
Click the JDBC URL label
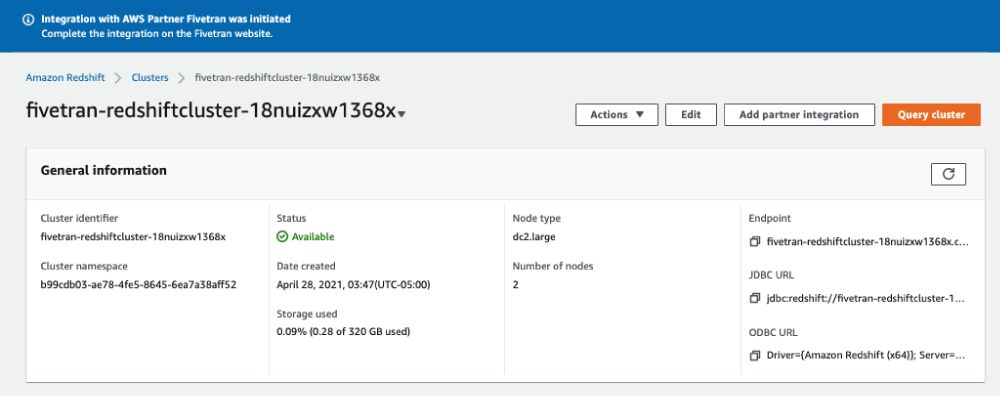click(772, 275)
